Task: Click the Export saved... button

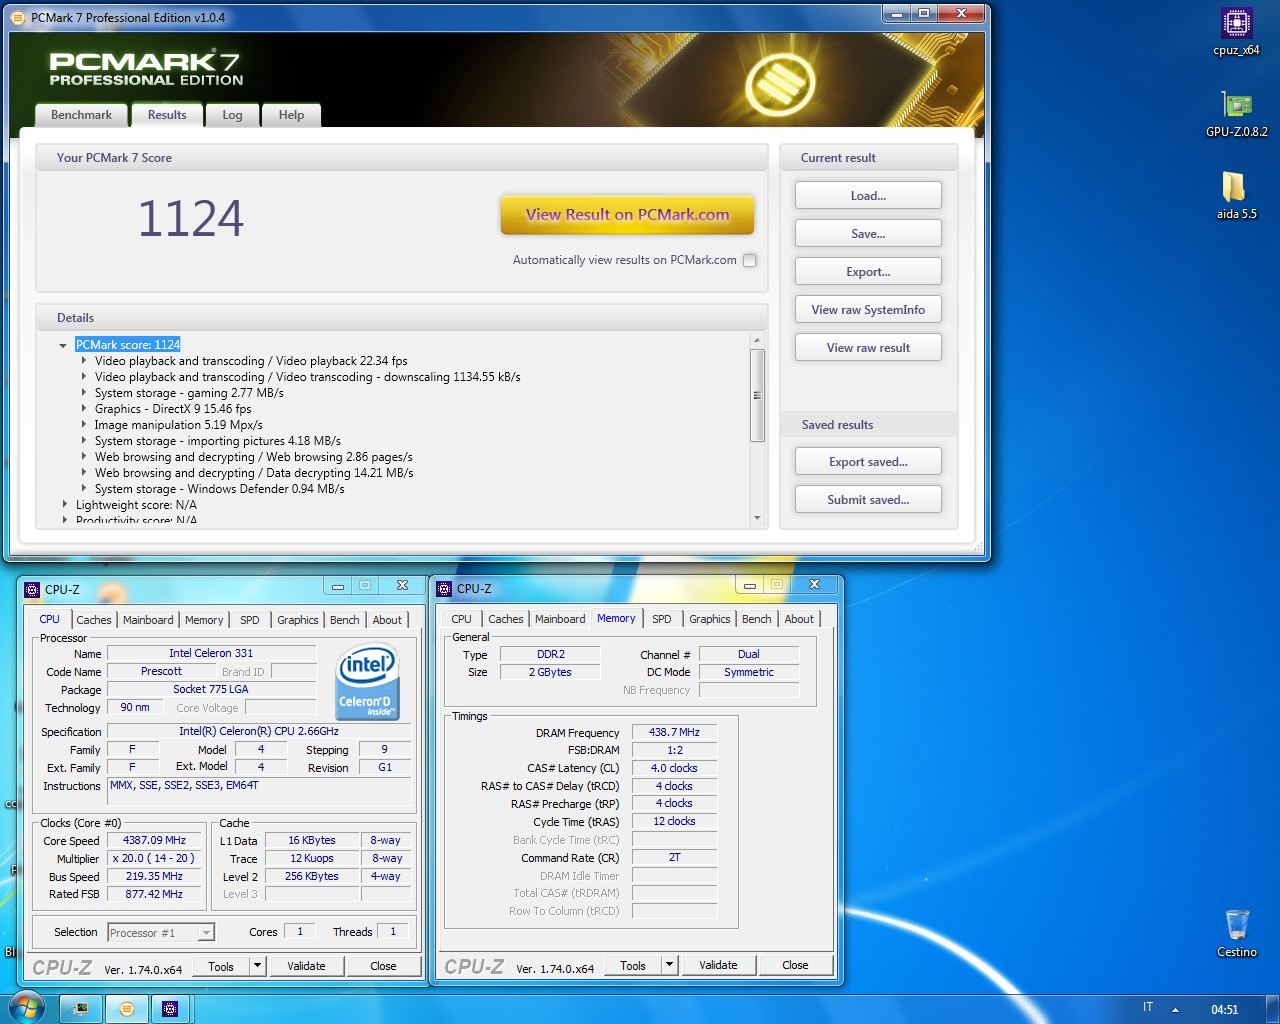Action: coord(868,462)
